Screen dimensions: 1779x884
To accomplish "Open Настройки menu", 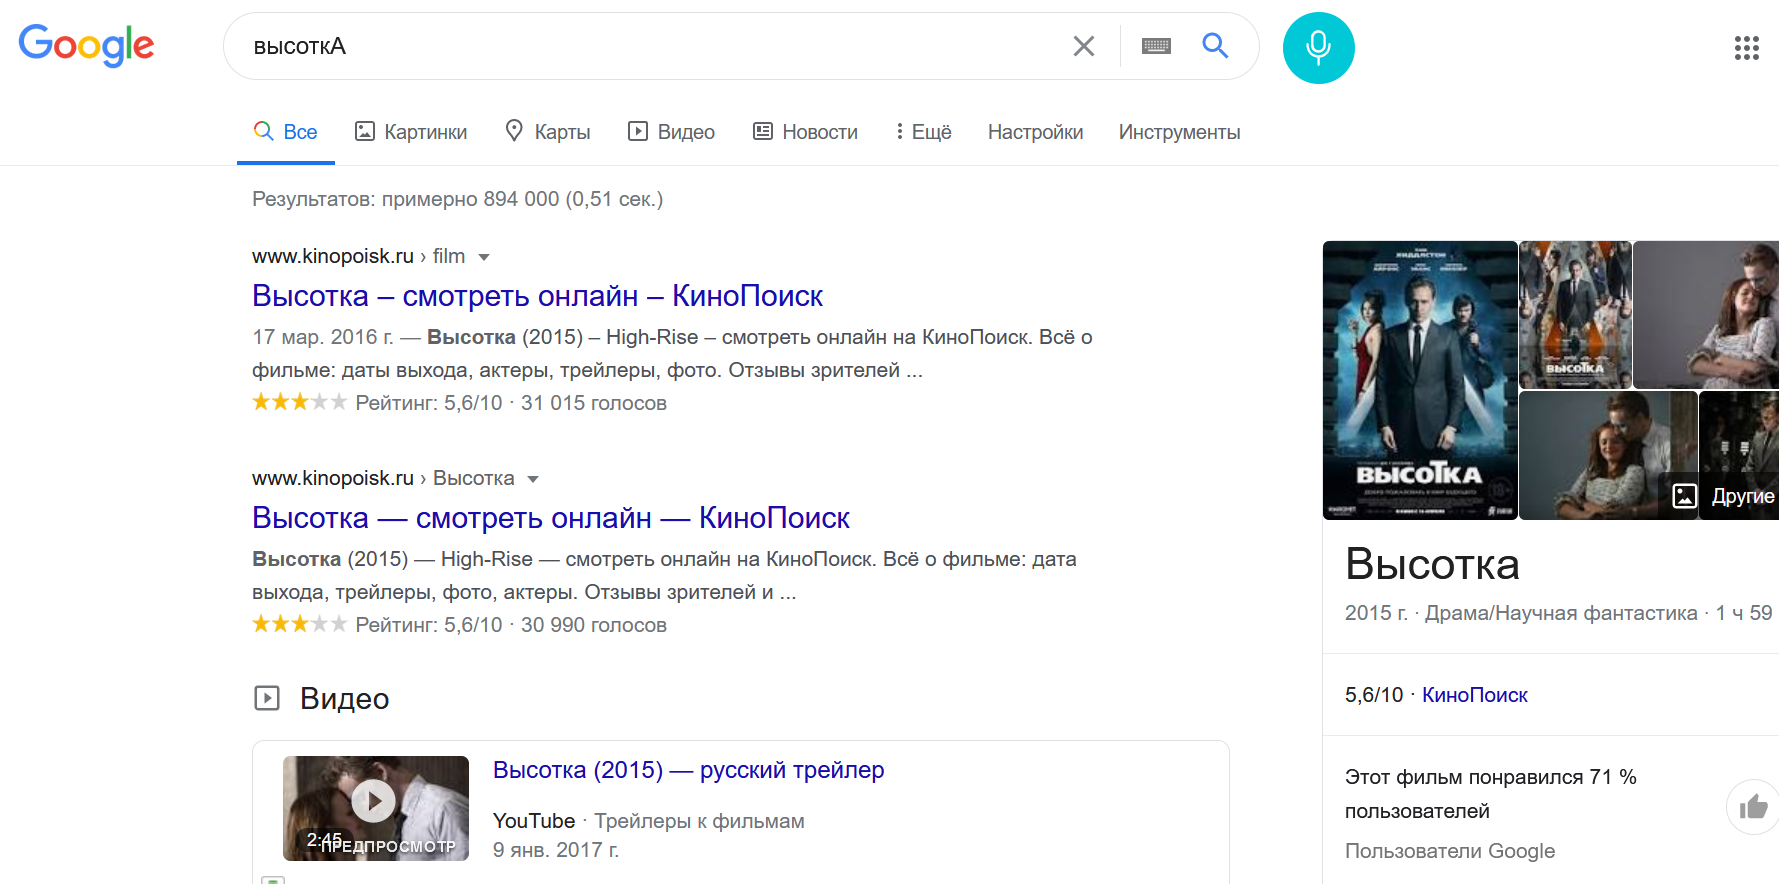I will click(x=1035, y=132).
